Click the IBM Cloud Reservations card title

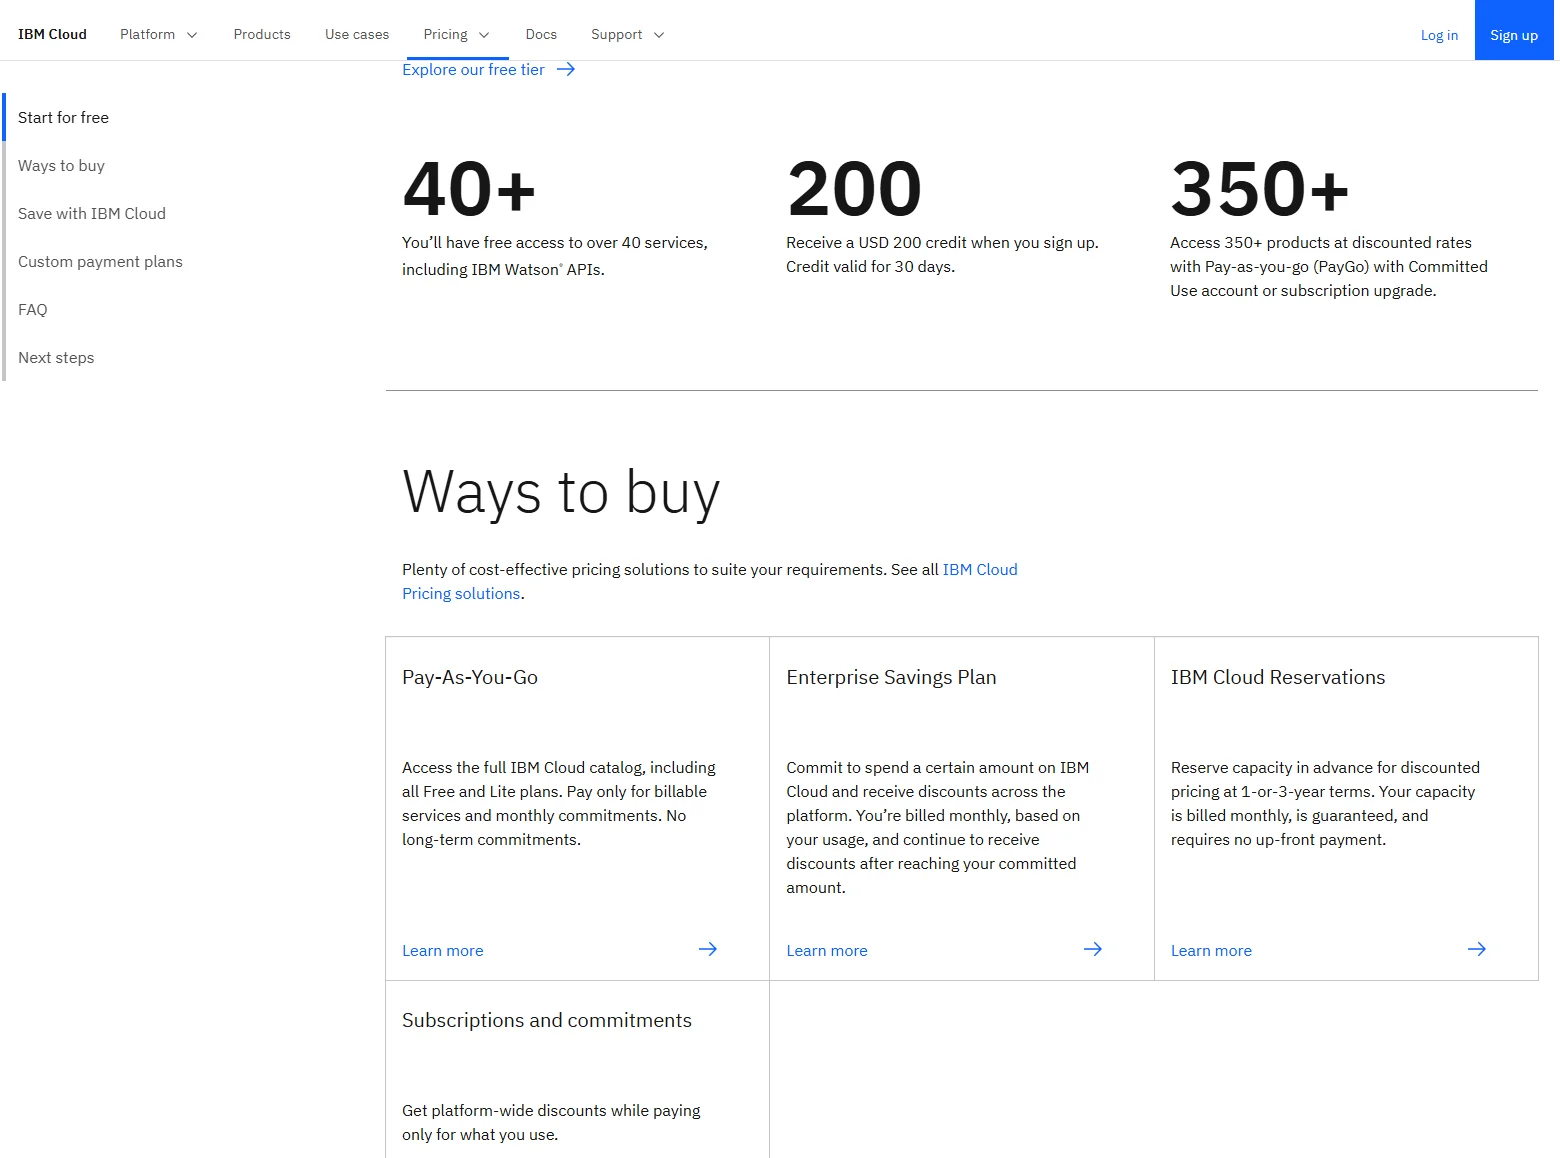pos(1278,677)
